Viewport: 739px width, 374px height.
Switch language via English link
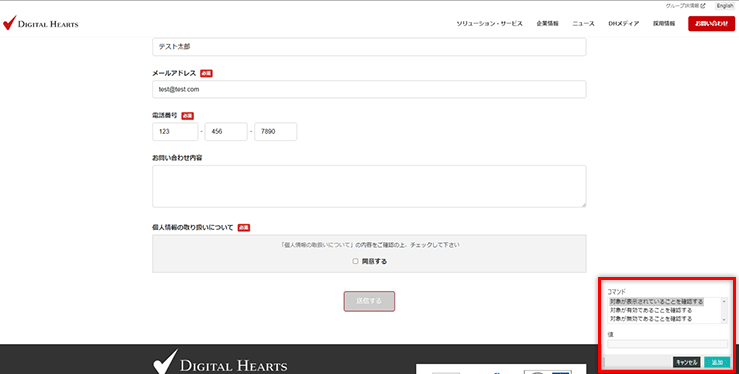725,6
